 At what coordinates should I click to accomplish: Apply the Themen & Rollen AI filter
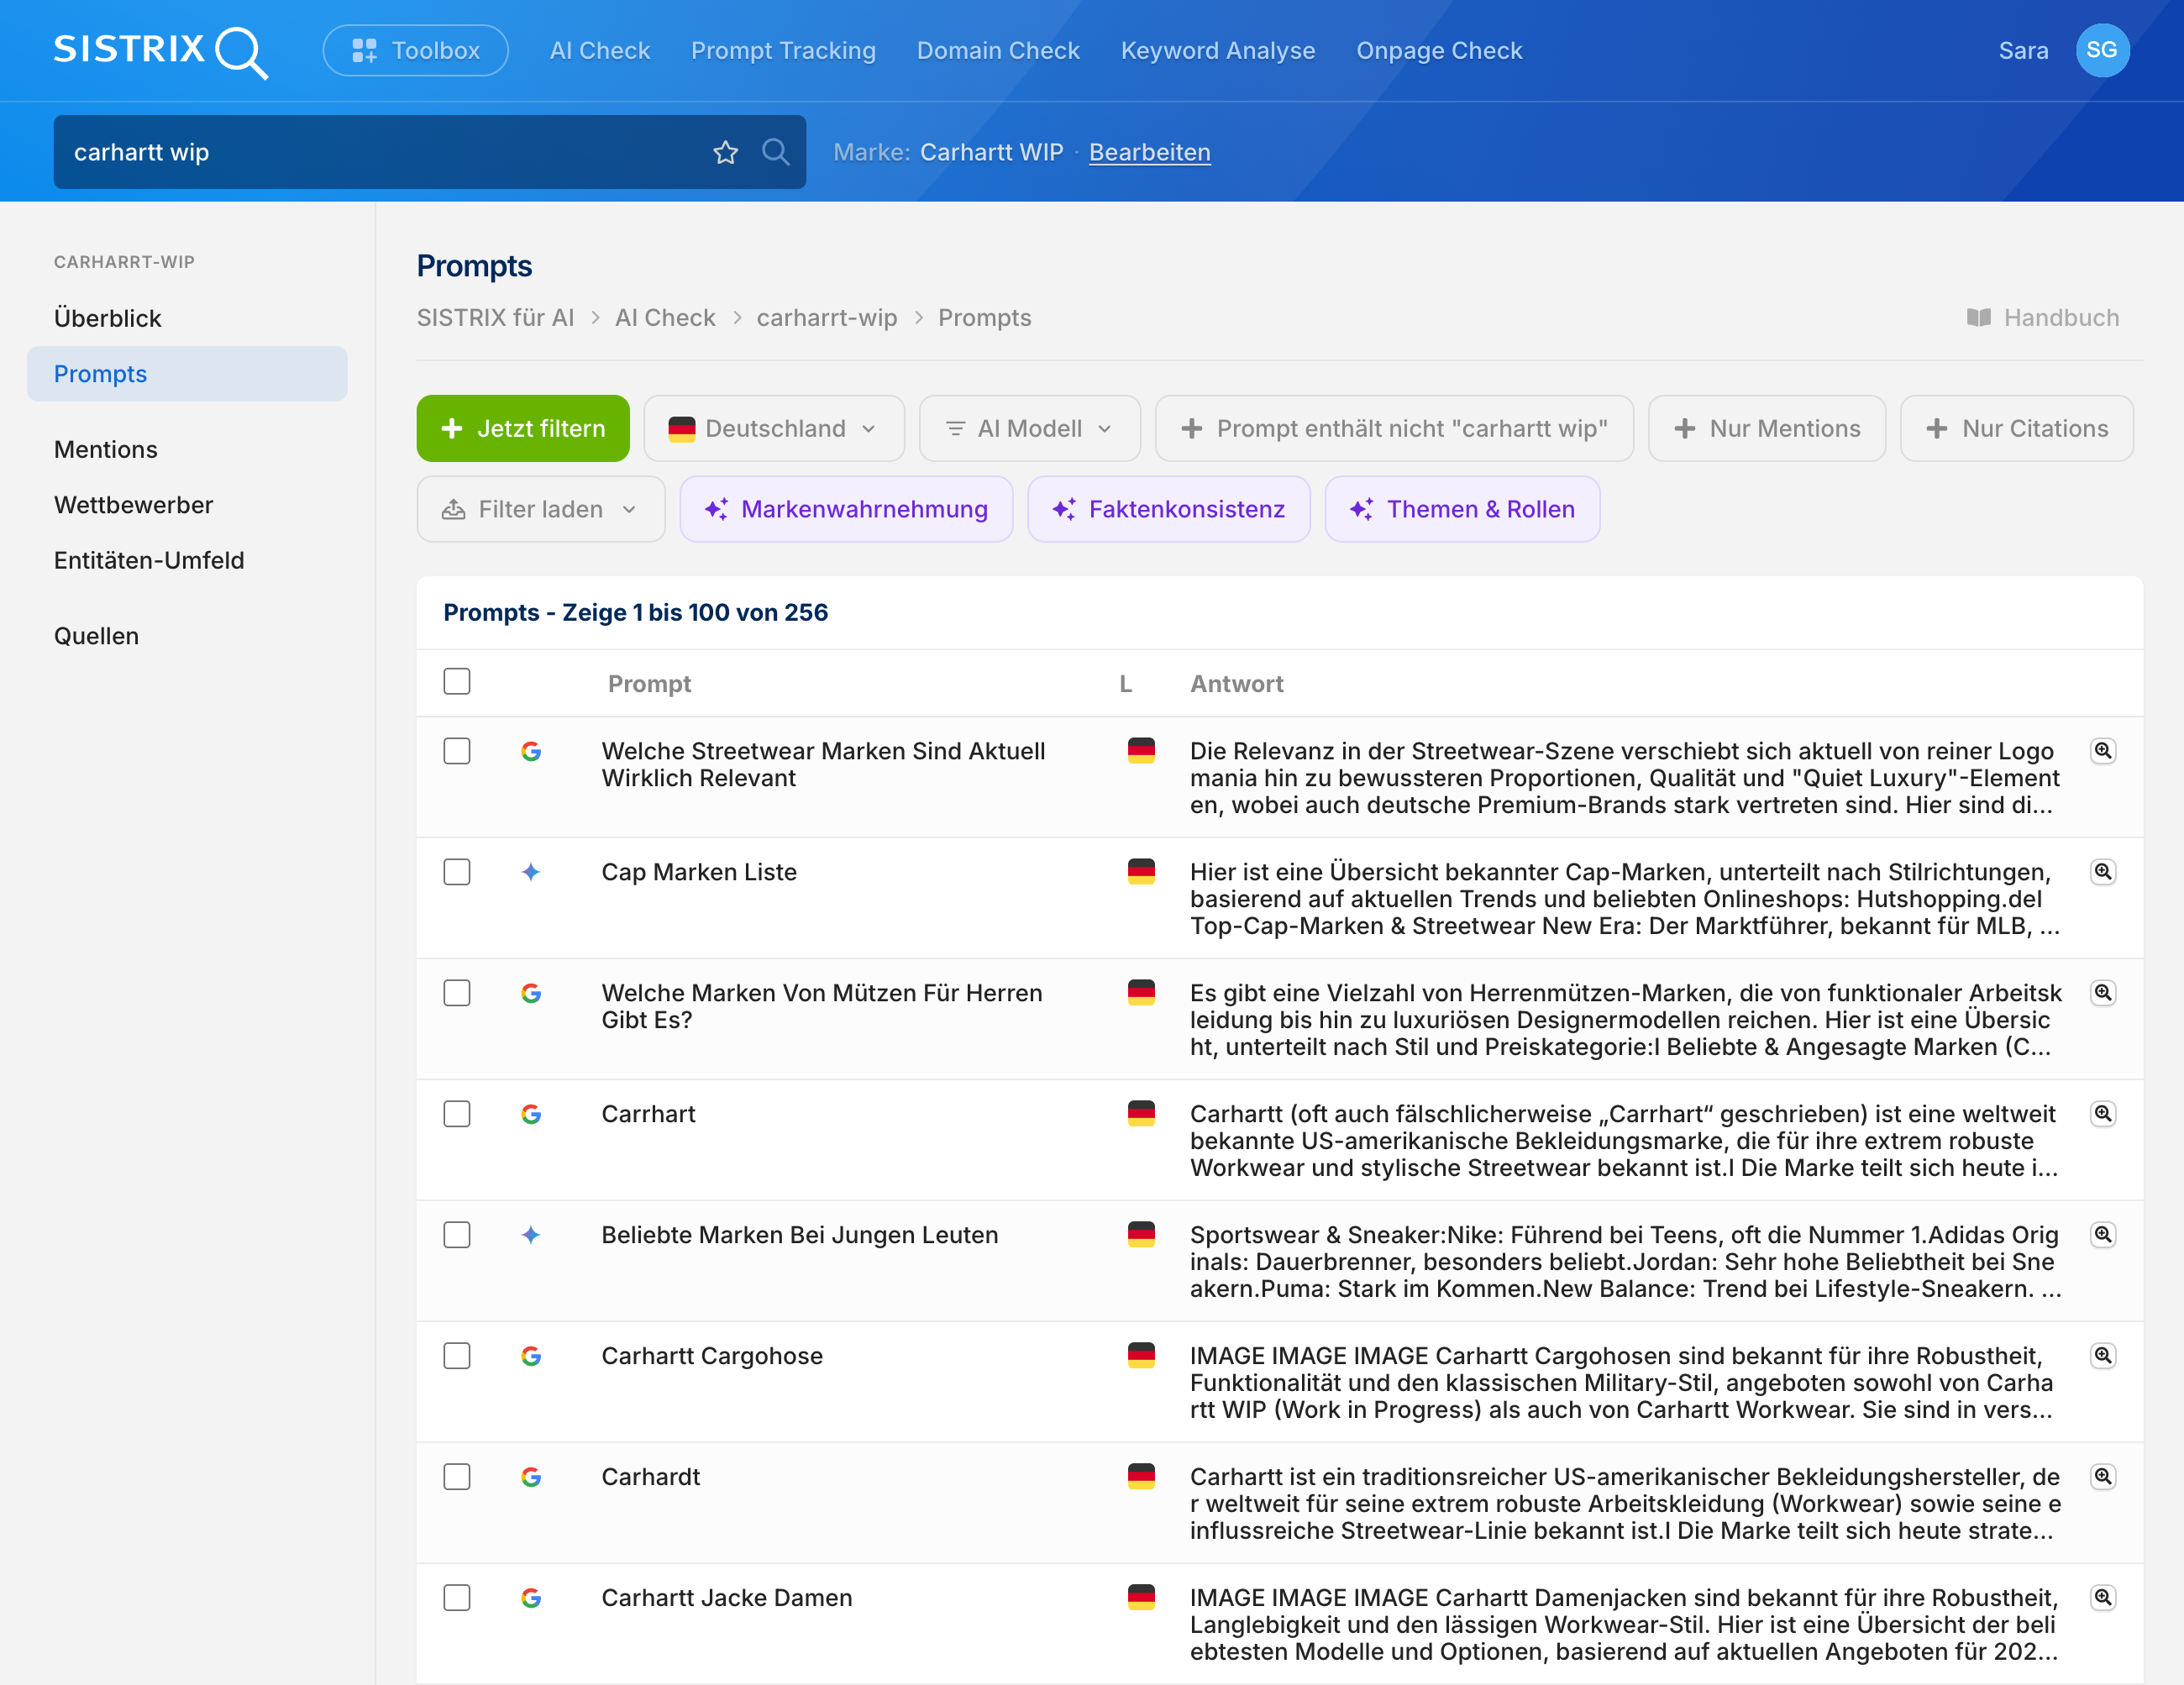pos(1462,510)
